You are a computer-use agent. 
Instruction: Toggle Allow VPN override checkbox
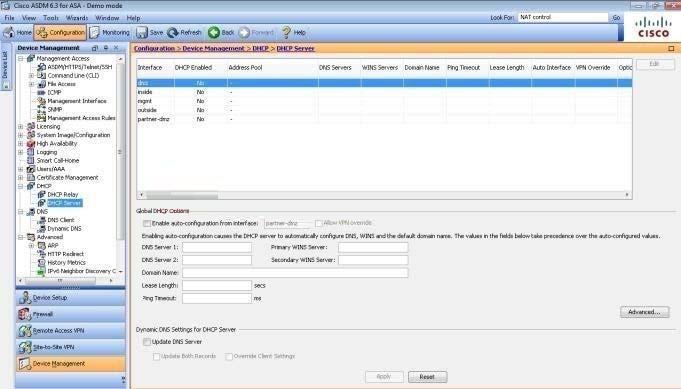pyautogui.click(x=318, y=223)
